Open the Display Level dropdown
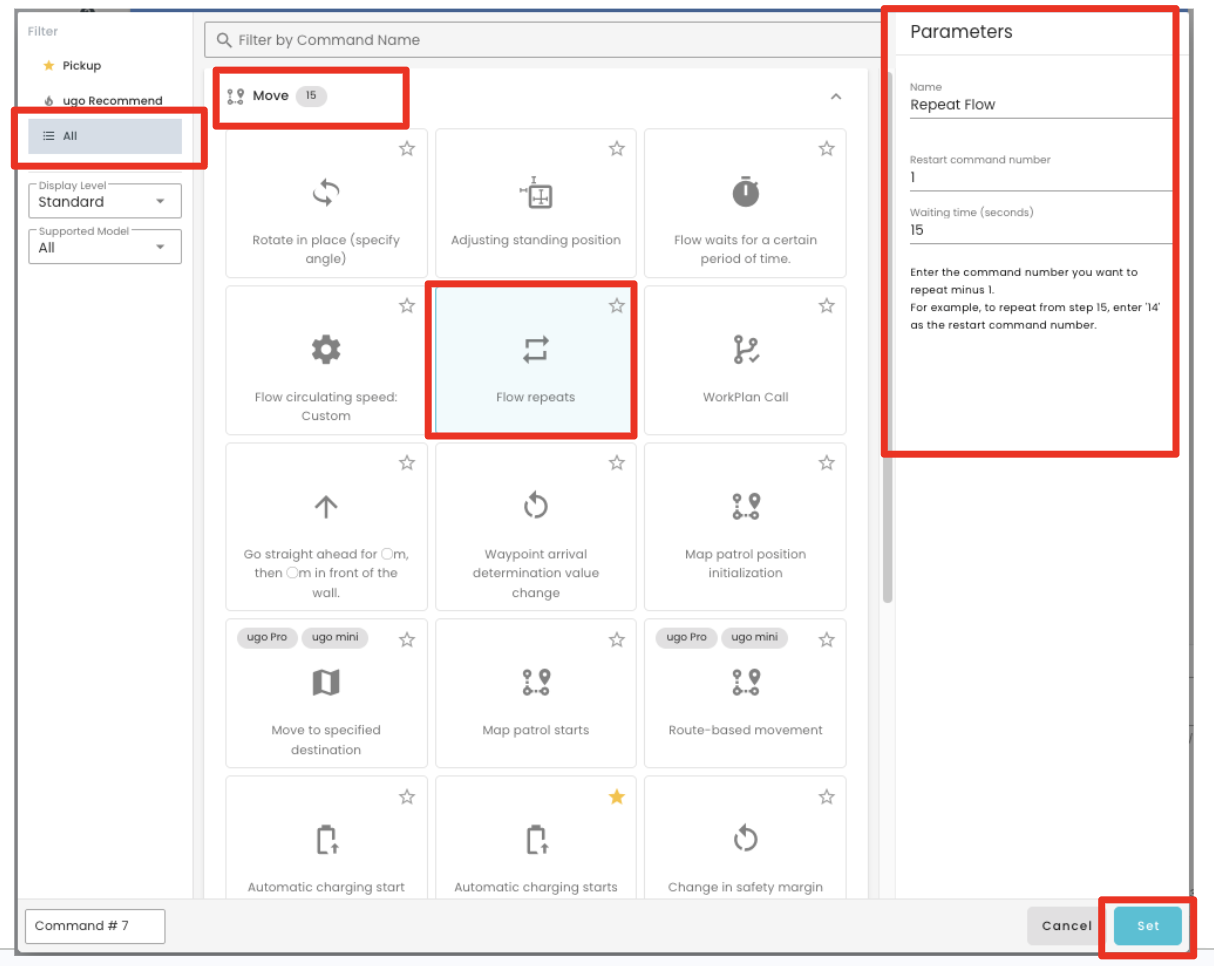This screenshot has height=966, width=1214. click(105, 201)
